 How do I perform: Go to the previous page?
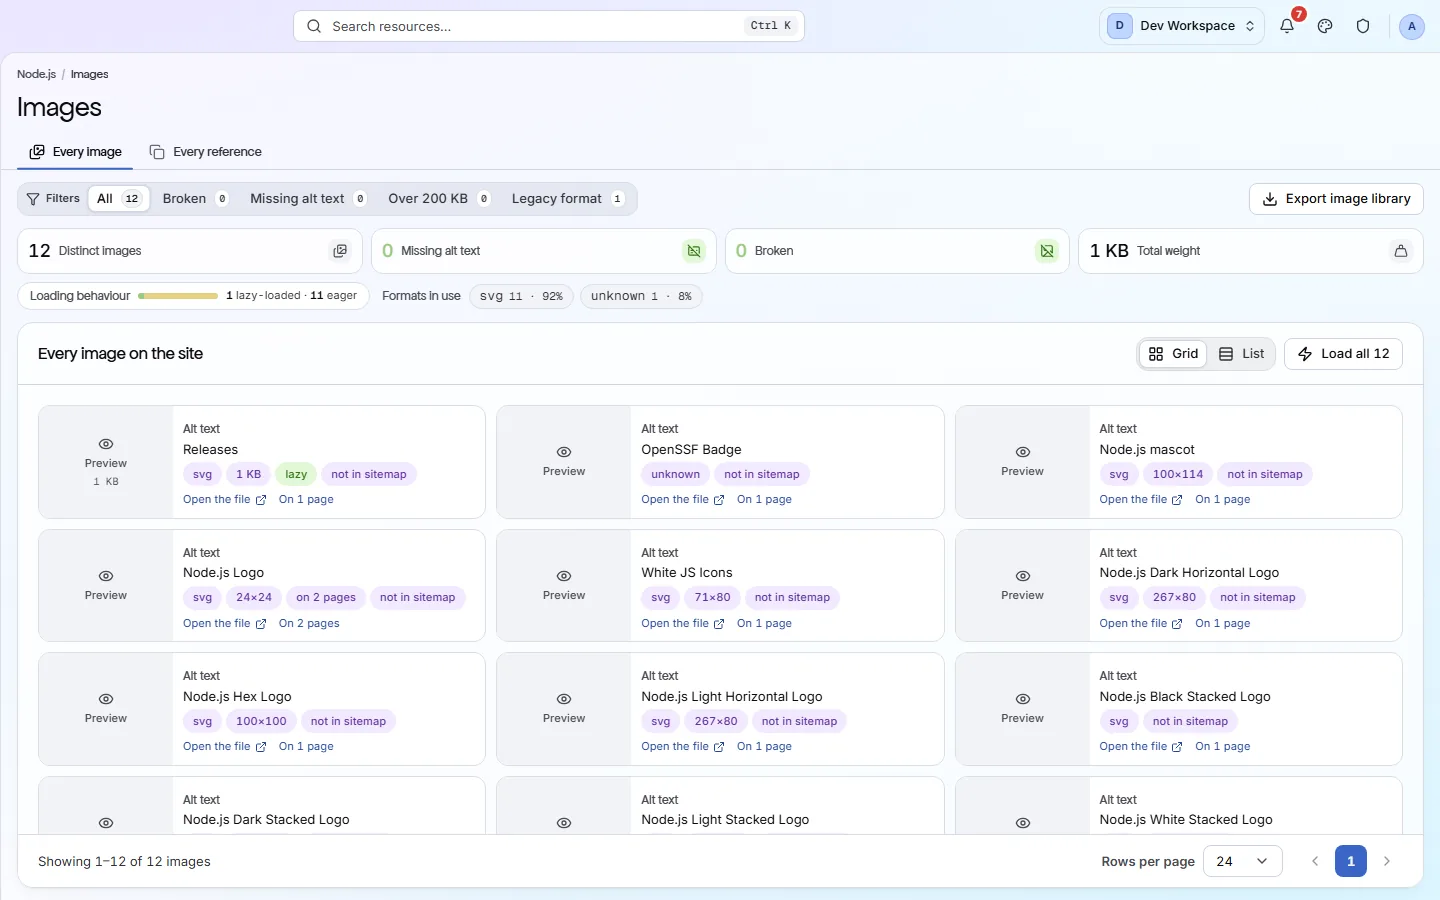[1315, 861]
